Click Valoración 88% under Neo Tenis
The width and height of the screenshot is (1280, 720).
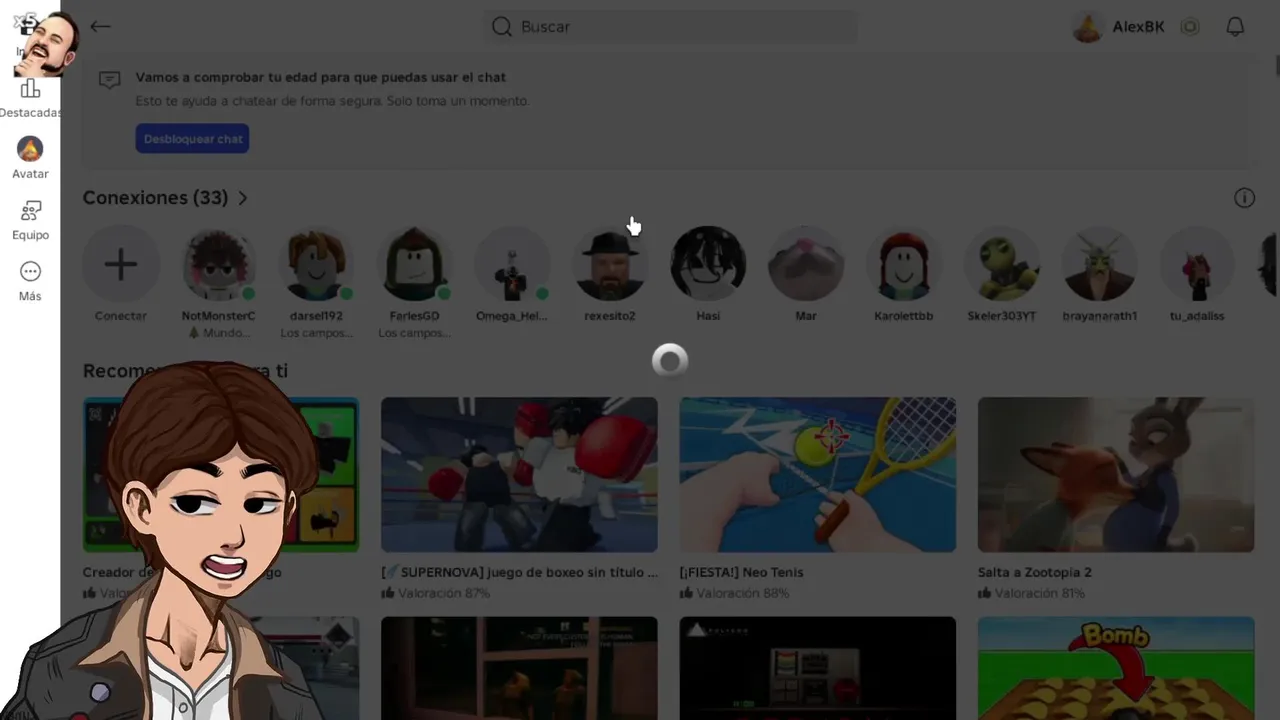pyautogui.click(x=735, y=593)
